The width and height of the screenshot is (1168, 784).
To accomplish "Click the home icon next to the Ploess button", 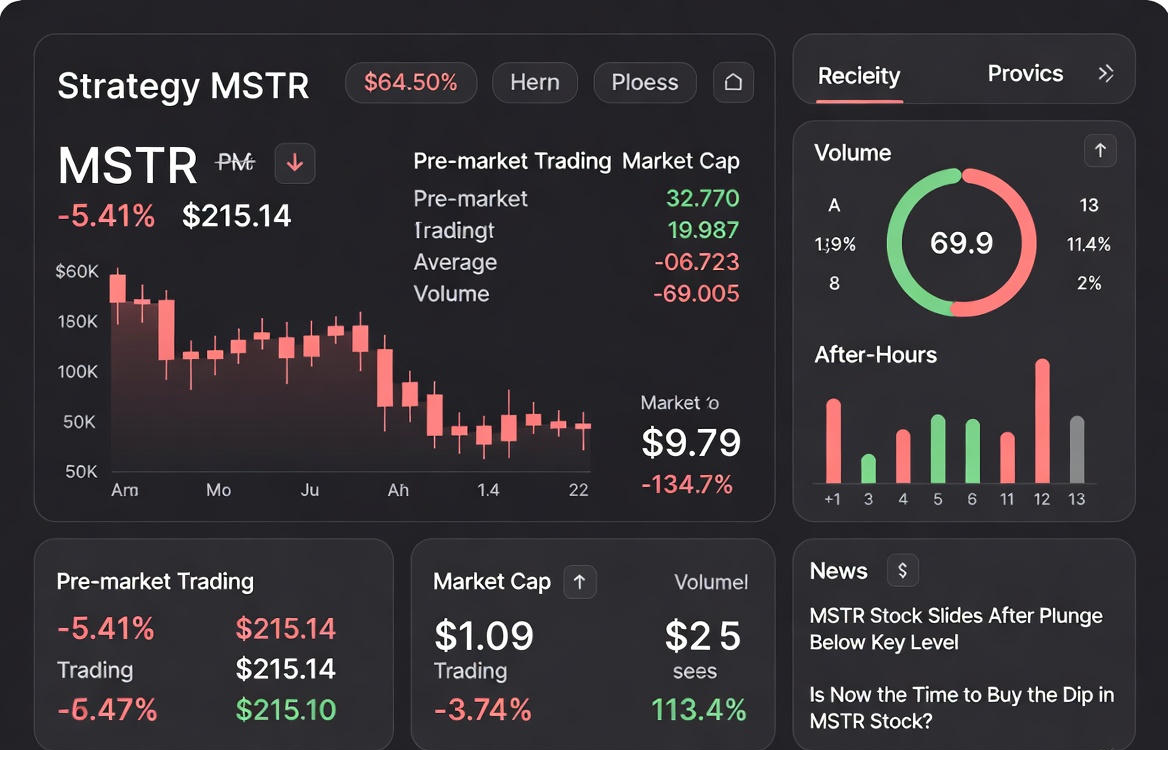I will 733,82.
